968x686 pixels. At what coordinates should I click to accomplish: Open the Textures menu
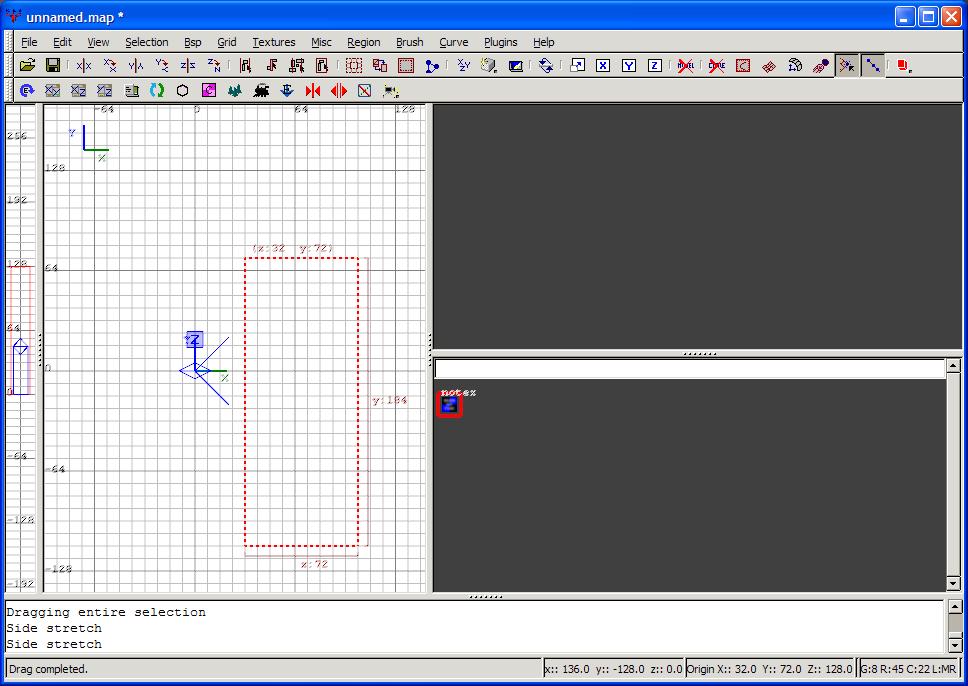coord(273,42)
